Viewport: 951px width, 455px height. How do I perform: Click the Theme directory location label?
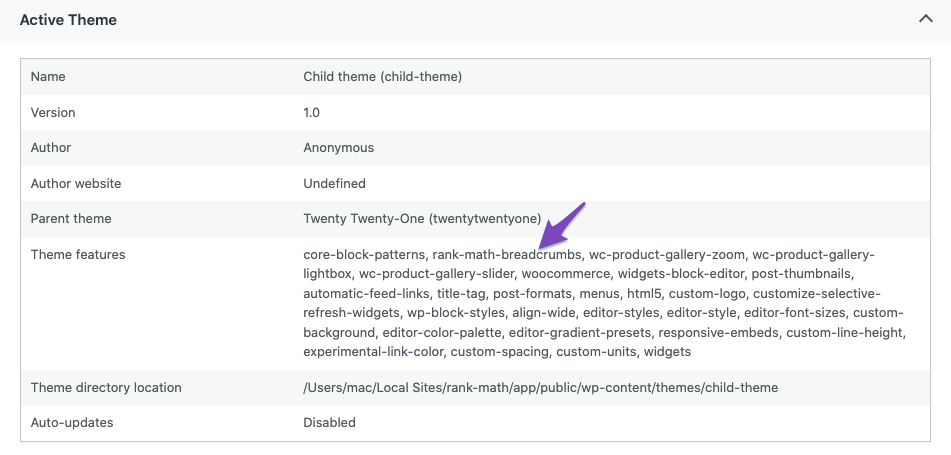click(x=106, y=387)
